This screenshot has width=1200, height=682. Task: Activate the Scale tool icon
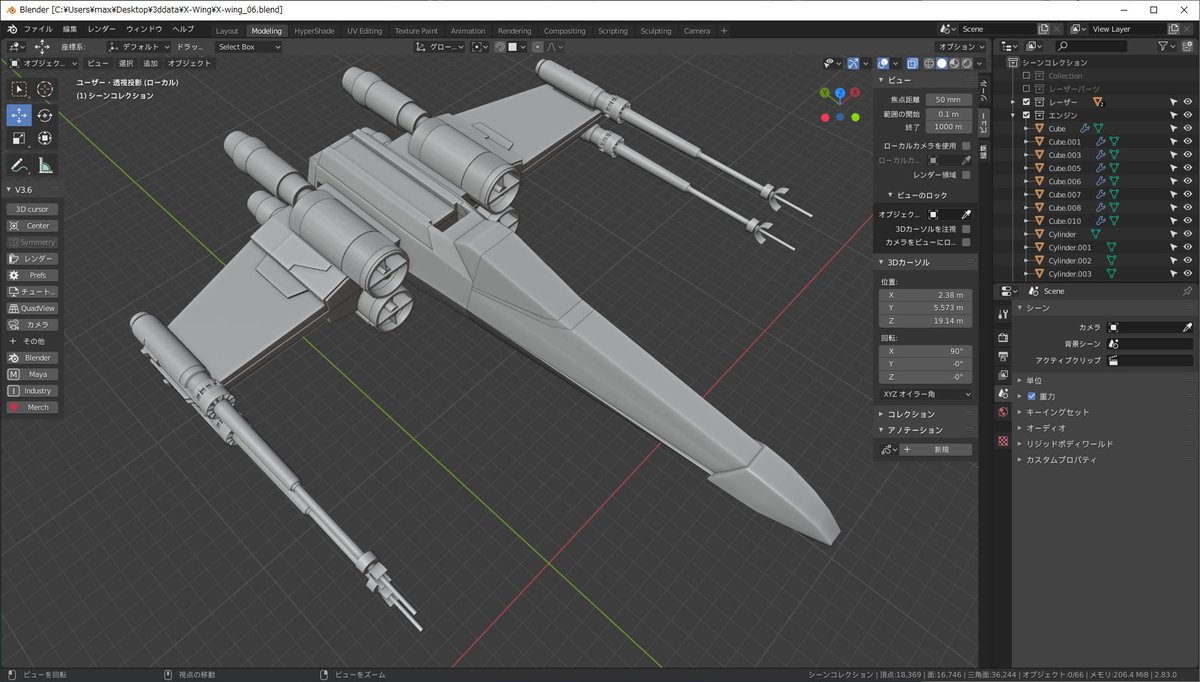tap(19, 138)
